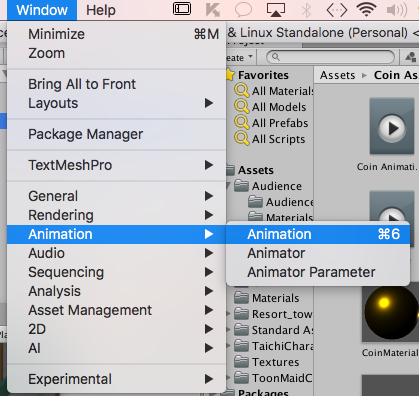Image resolution: width=419 pixels, height=396 pixels.
Task: Expand the TextMeshPro submenu
Action: coord(117,165)
